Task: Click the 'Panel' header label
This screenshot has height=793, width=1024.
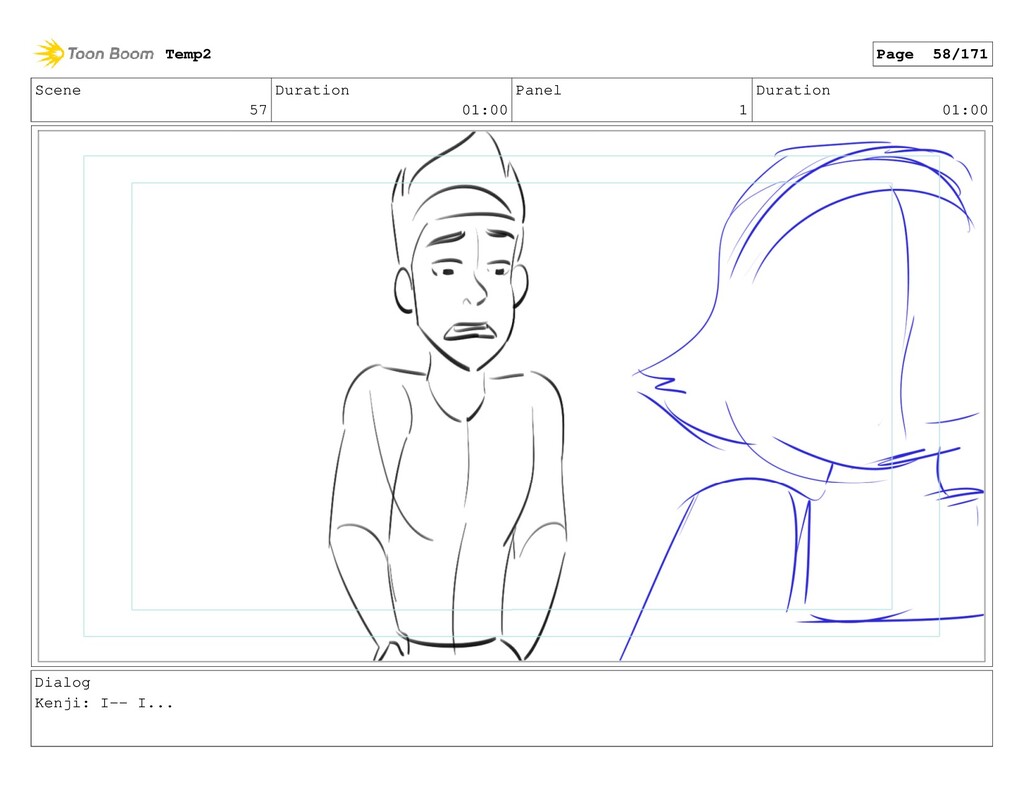Action: tap(538, 90)
